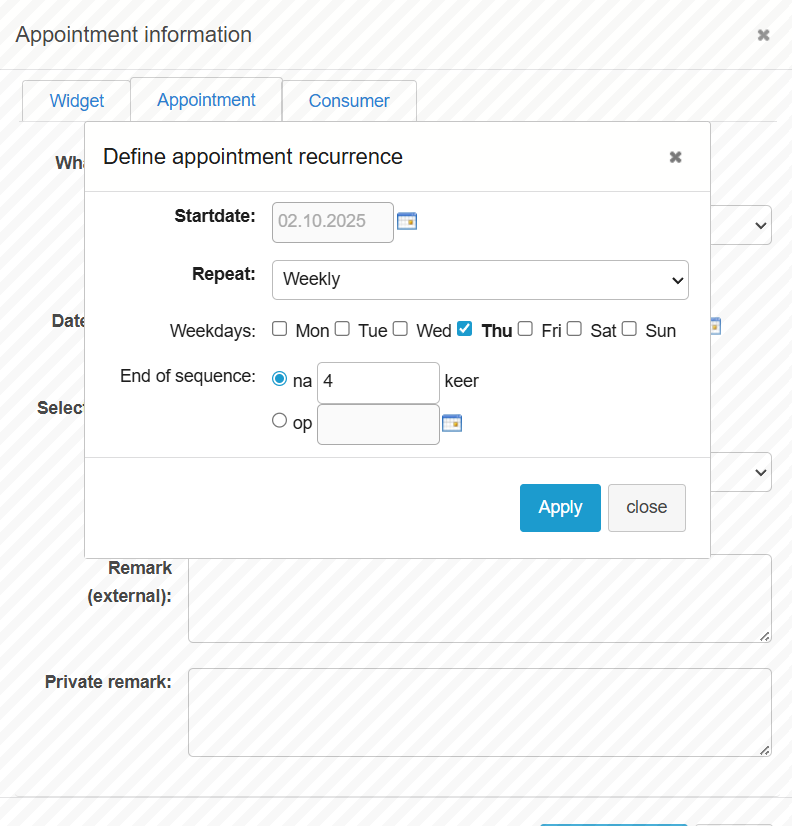The height and width of the screenshot is (826, 792).
Task: Choose the 'op' end date radio button
Action: coord(280,421)
